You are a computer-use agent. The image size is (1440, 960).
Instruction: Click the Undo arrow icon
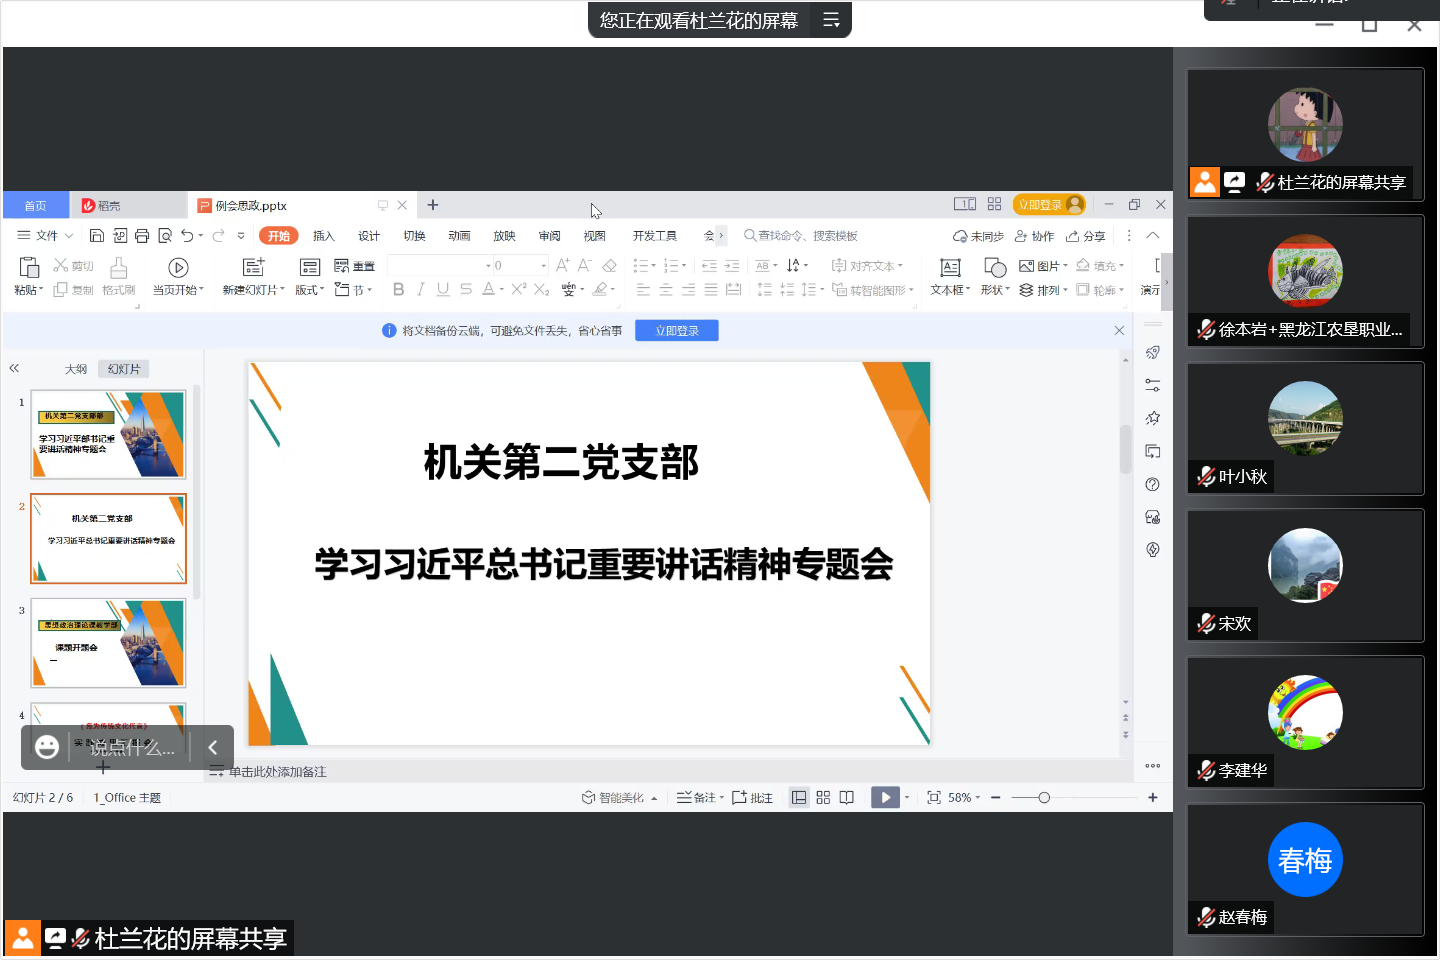[187, 236]
